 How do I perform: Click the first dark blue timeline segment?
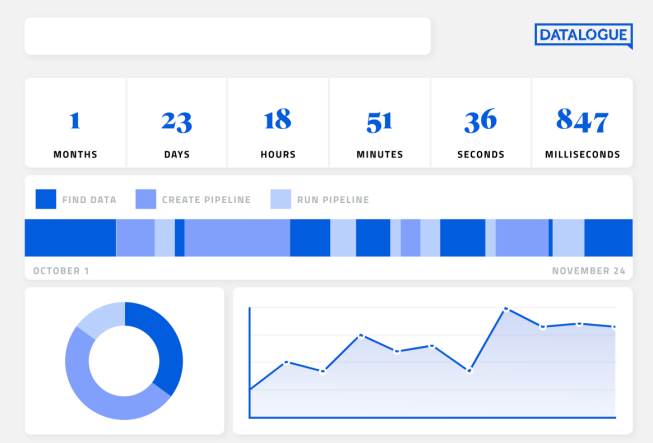pos(70,238)
